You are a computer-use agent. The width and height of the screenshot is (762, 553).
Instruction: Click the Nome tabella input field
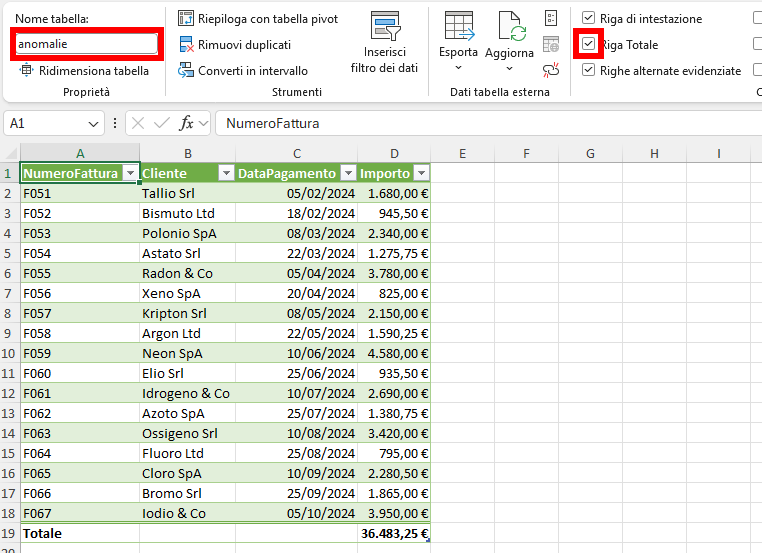click(86, 44)
